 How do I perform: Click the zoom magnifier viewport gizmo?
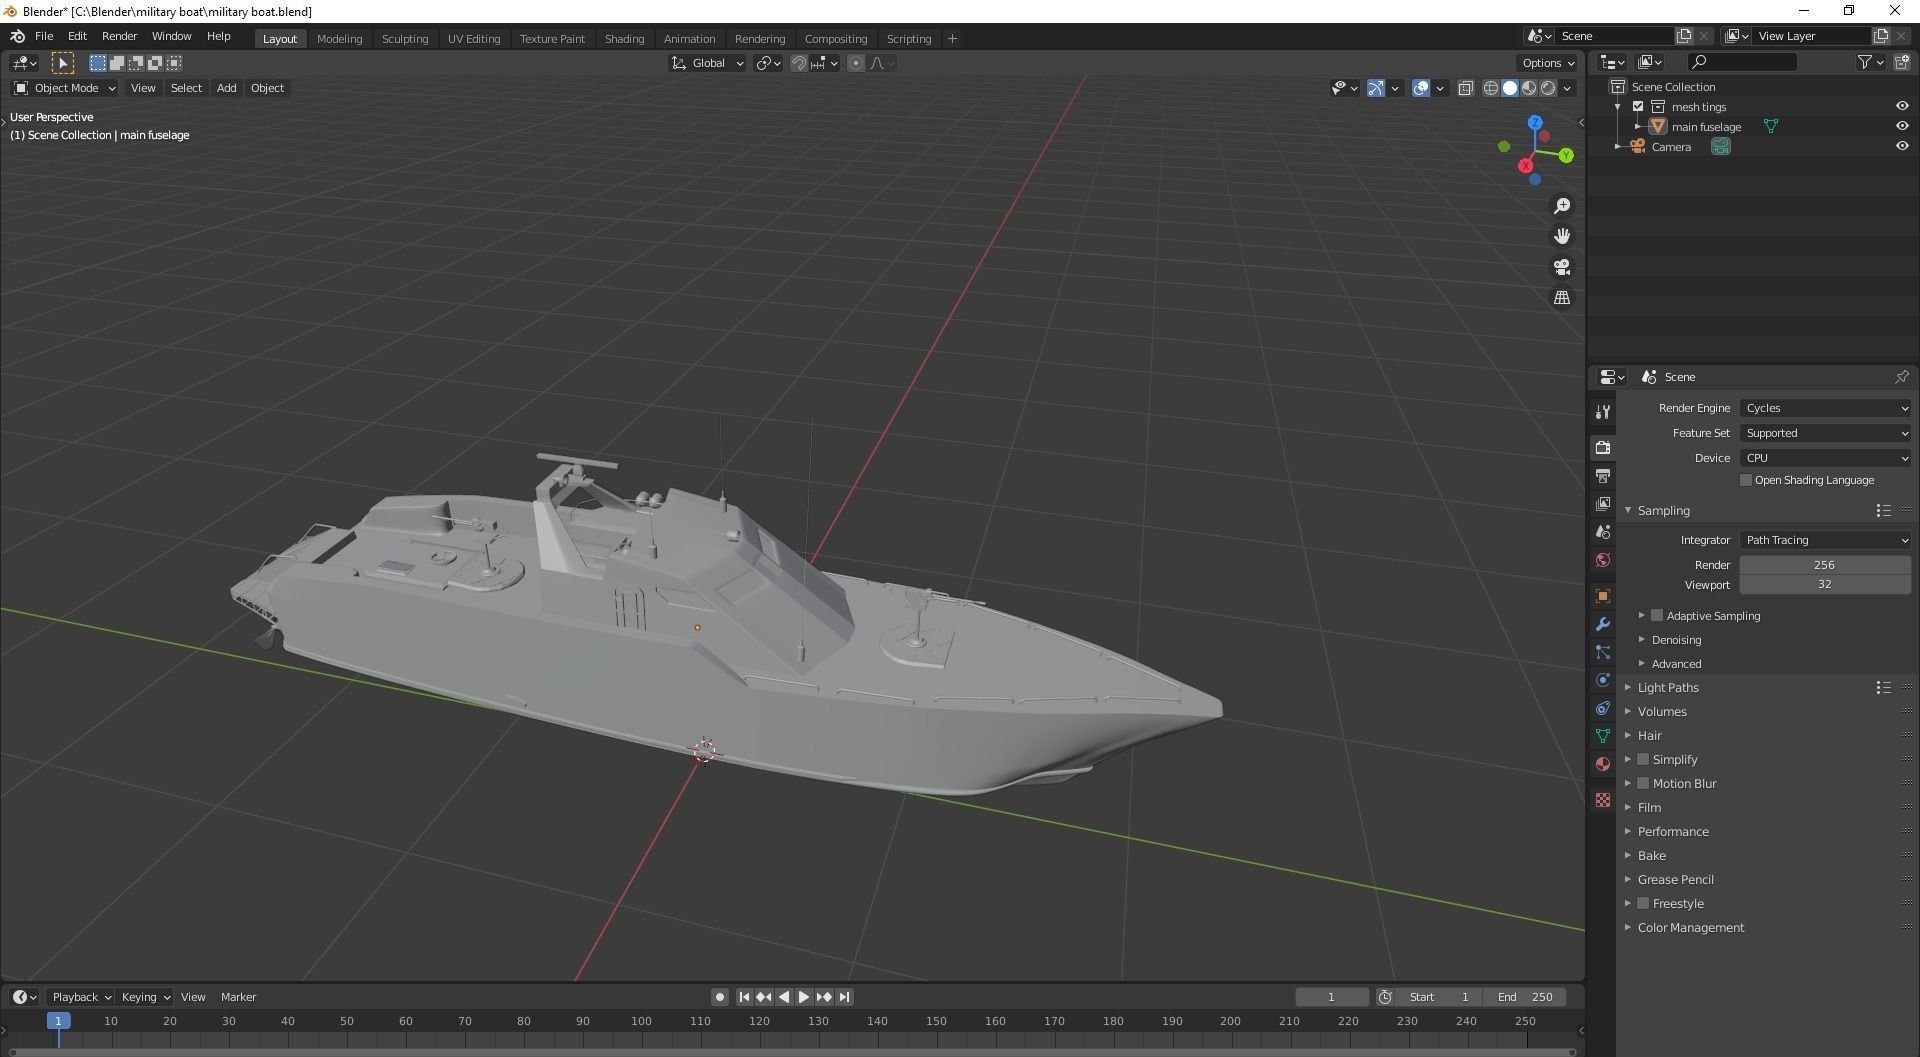tap(1562, 206)
